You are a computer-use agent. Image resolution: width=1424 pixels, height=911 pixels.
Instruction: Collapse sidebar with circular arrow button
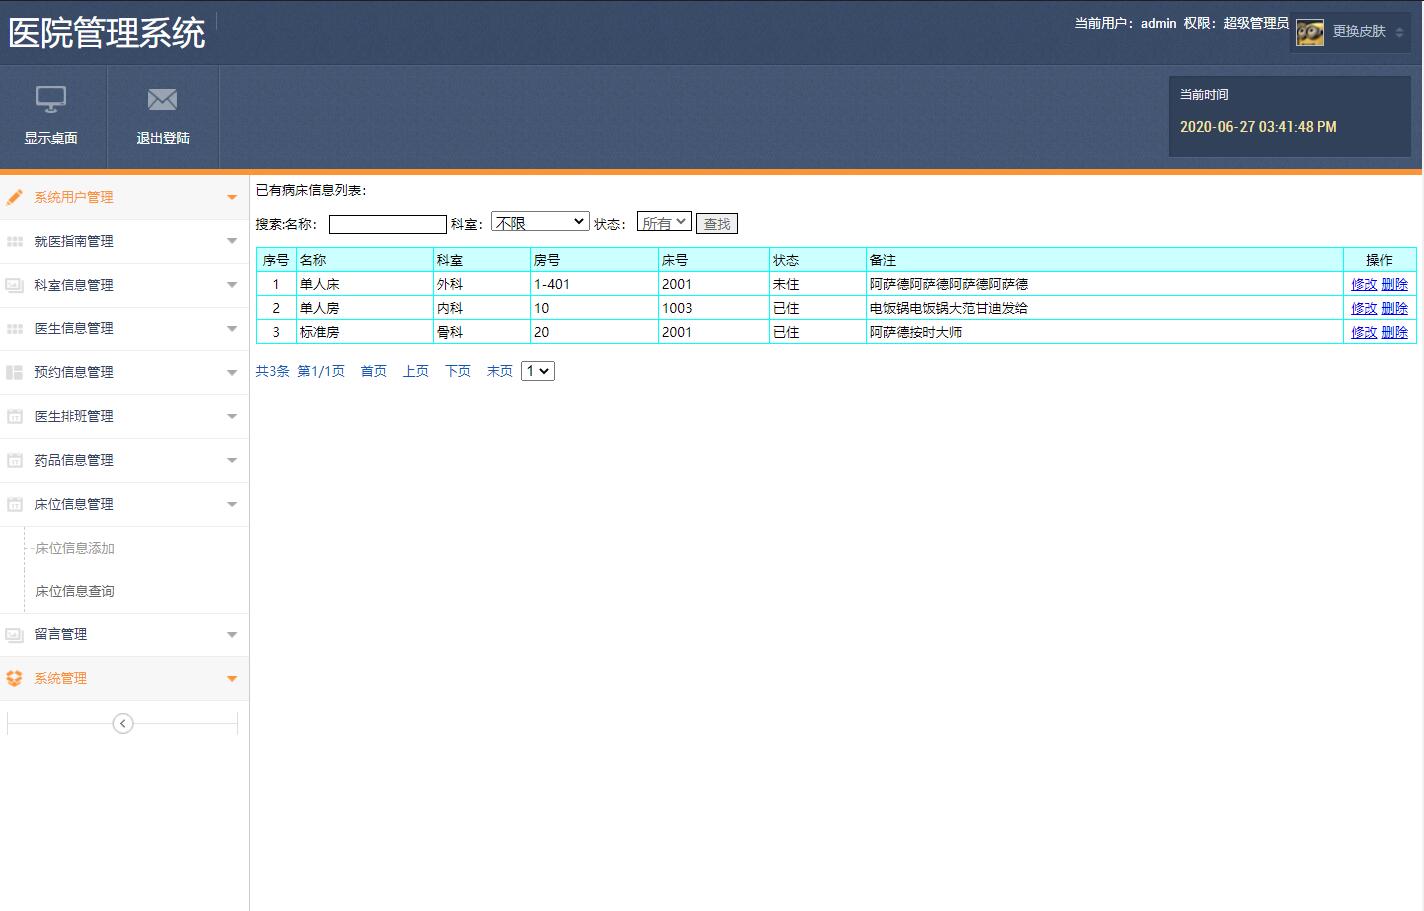coord(123,722)
